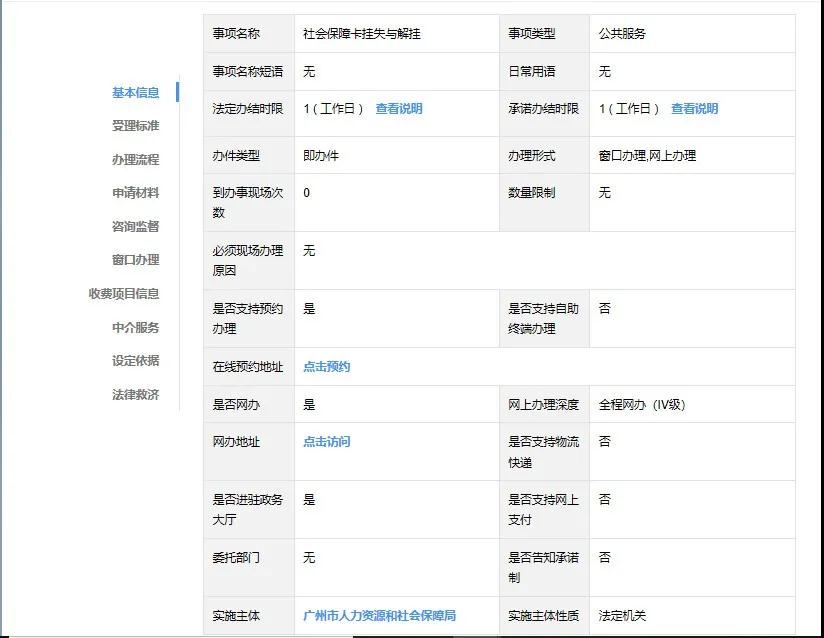
Task: Click 查看说明 beside 承诺办结时限
Action: pos(695,109)
